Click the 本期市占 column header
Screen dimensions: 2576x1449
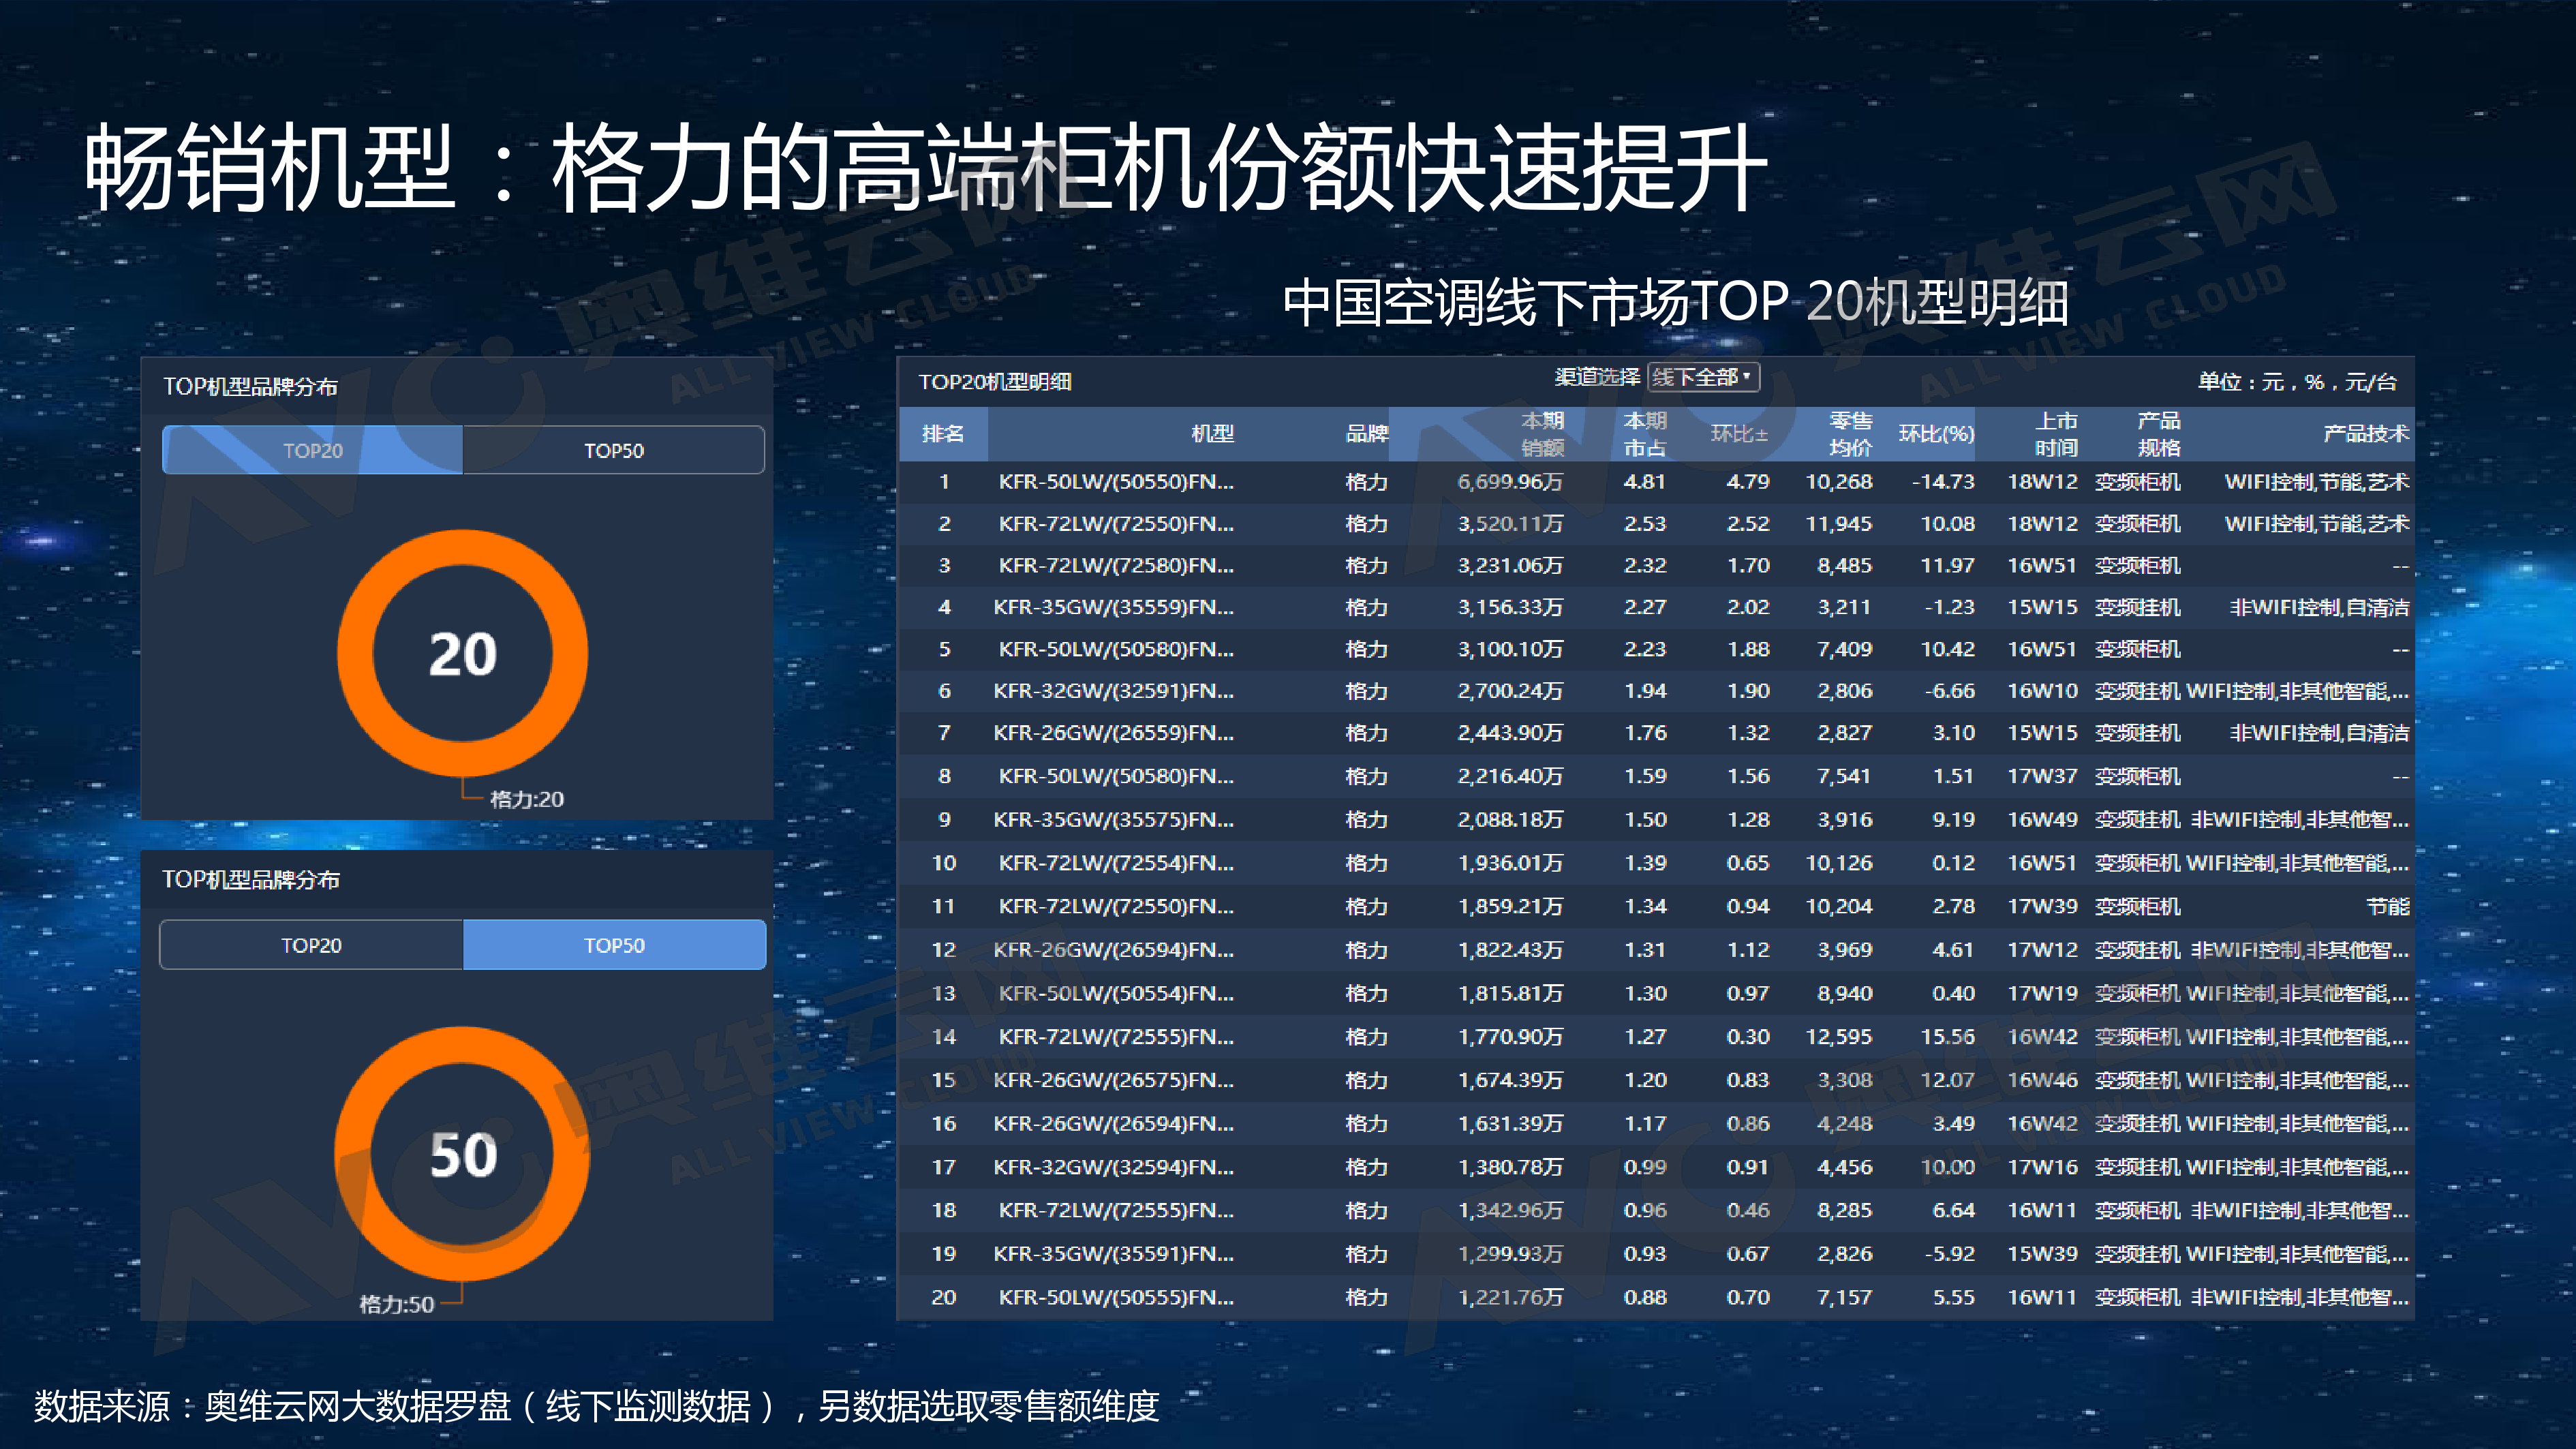point(1644,433)
